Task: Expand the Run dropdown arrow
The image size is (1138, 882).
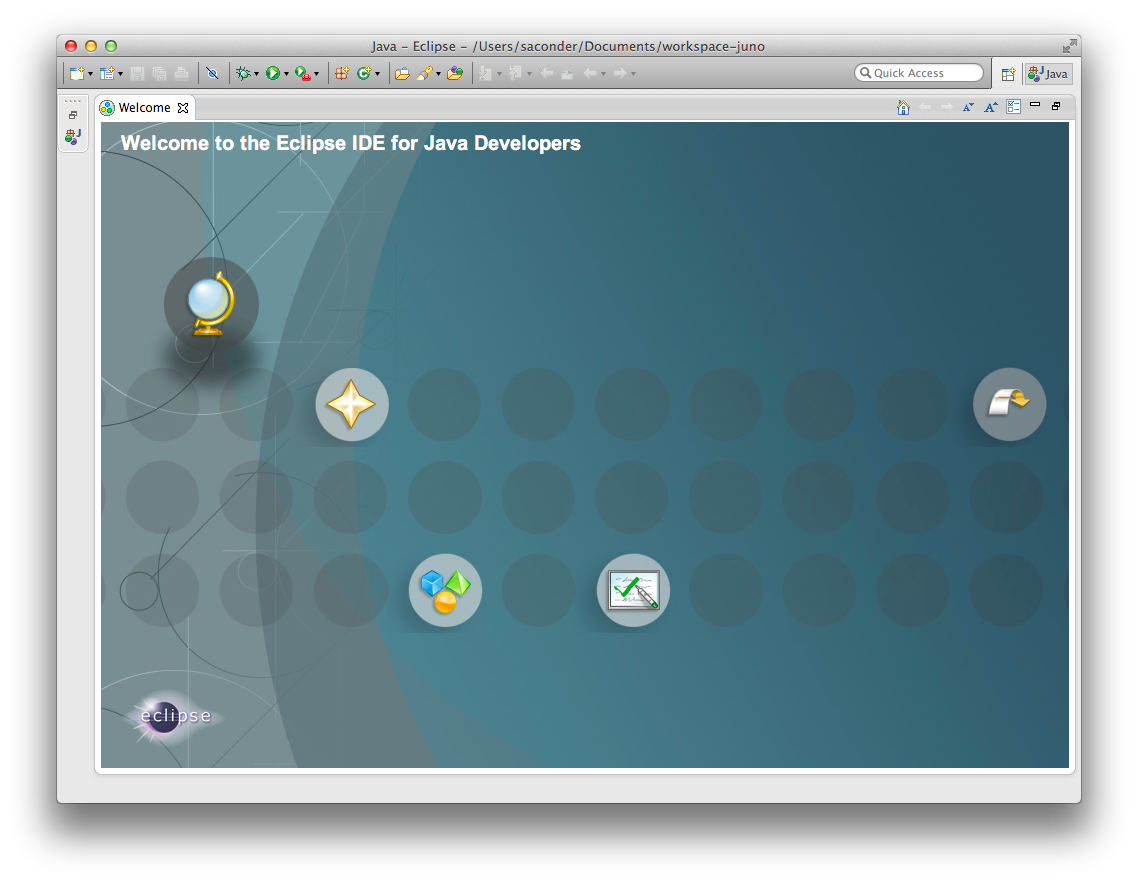Action: pos(286,74)
